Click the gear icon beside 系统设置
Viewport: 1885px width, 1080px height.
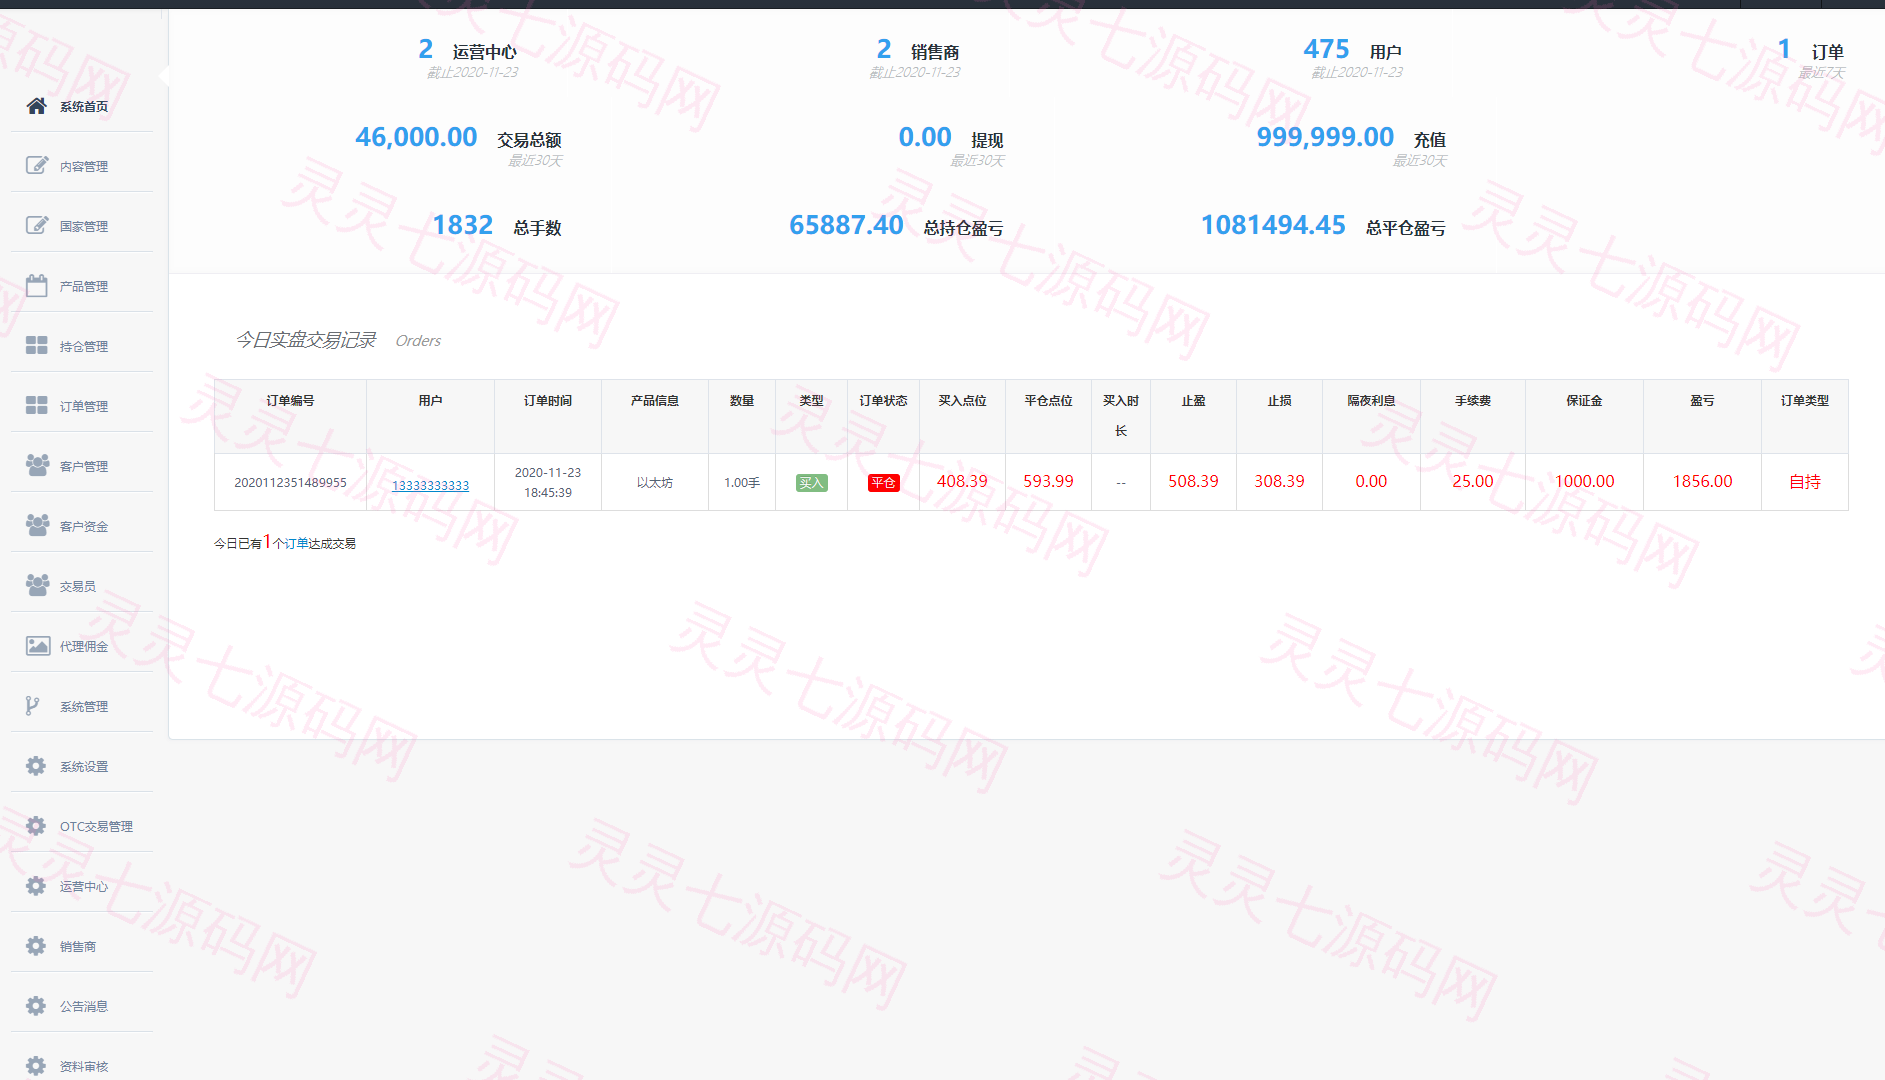(36, 766)
